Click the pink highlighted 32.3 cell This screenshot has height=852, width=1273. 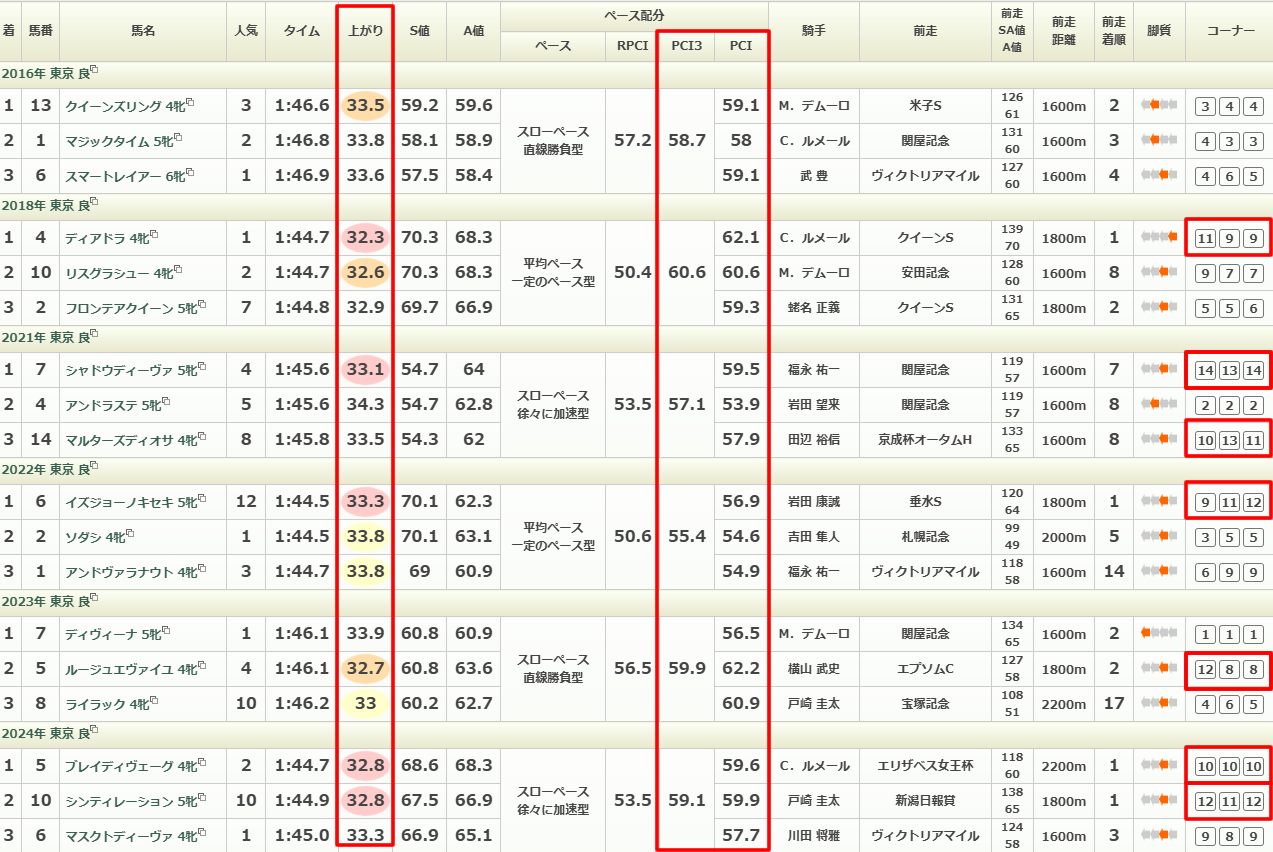coord(365,238)
